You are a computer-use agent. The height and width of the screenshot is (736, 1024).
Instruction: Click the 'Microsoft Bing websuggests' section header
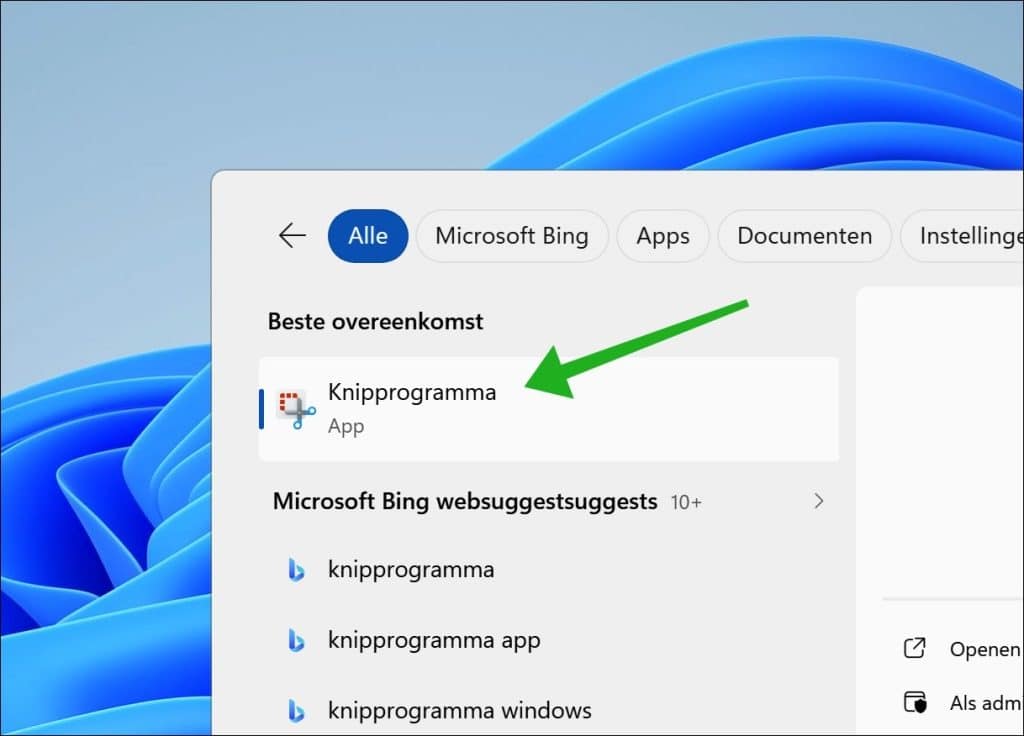point(464,501)
